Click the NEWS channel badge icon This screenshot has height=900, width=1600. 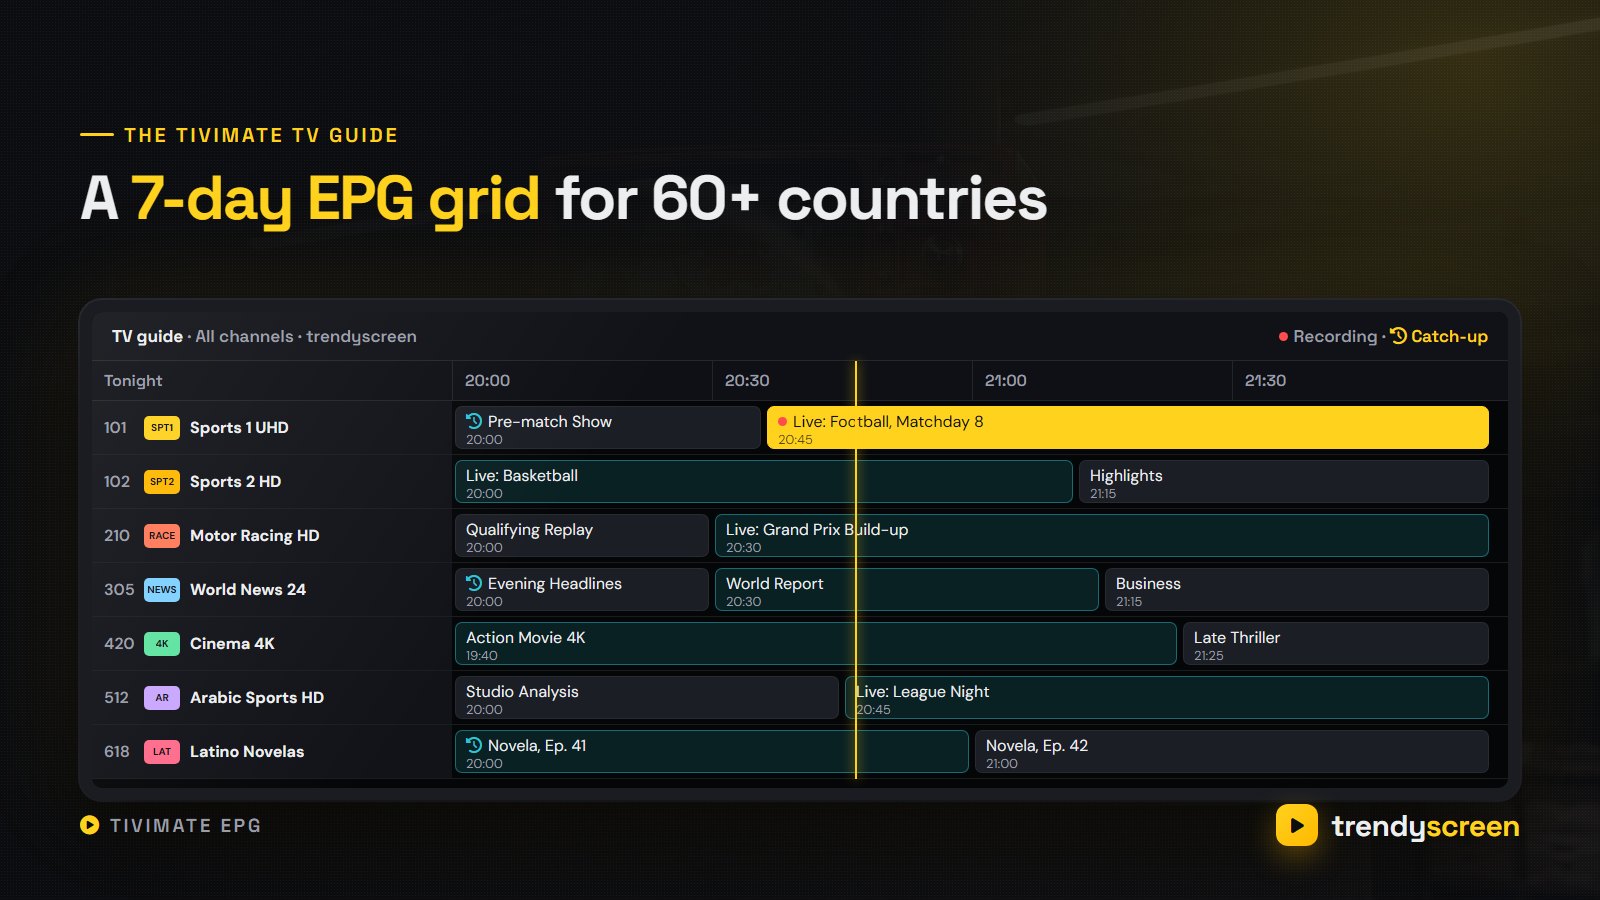coord(162,590)
